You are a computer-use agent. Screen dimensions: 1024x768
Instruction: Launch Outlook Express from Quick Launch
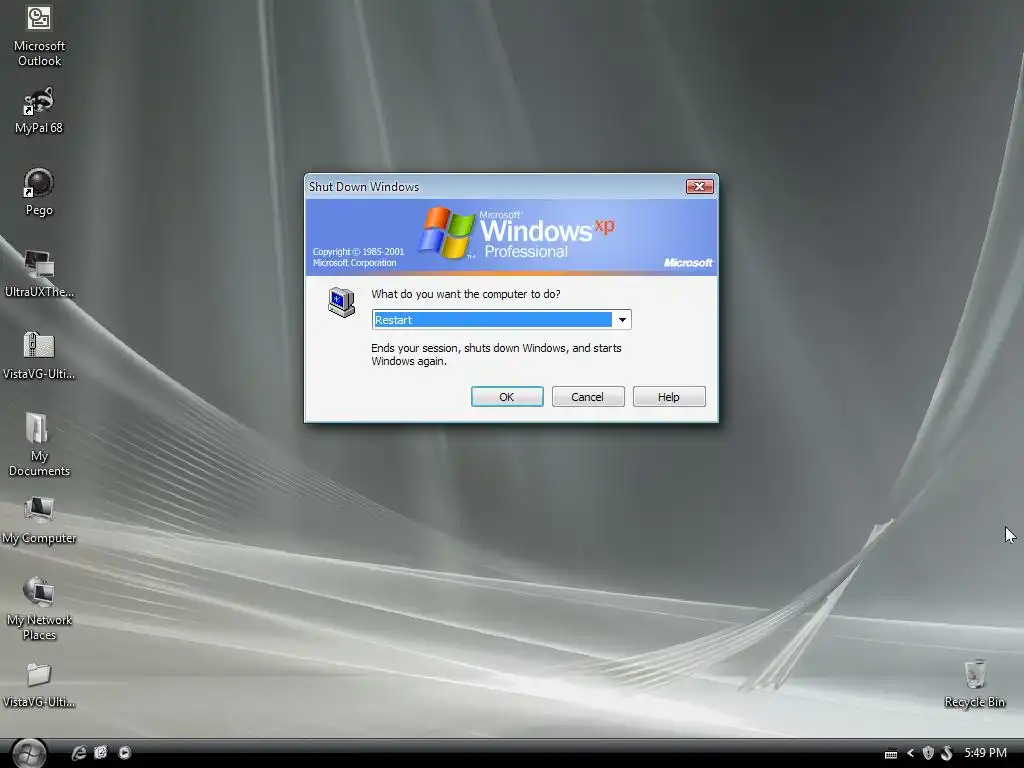[x=101, y=753]
